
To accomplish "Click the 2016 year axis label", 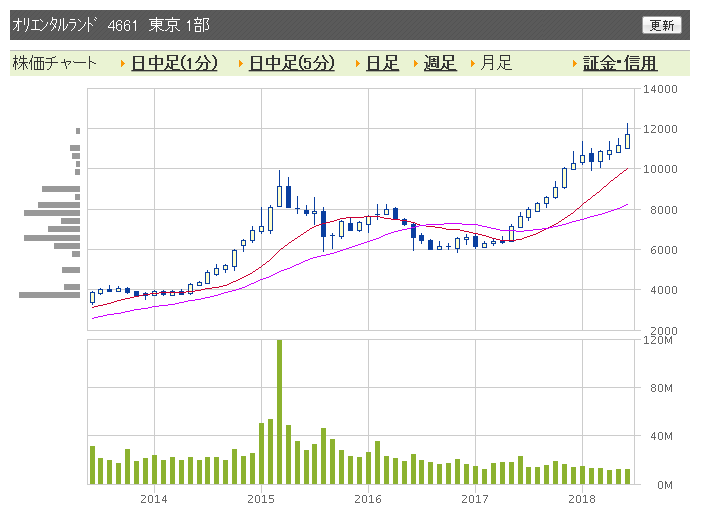I will point(368,499).
